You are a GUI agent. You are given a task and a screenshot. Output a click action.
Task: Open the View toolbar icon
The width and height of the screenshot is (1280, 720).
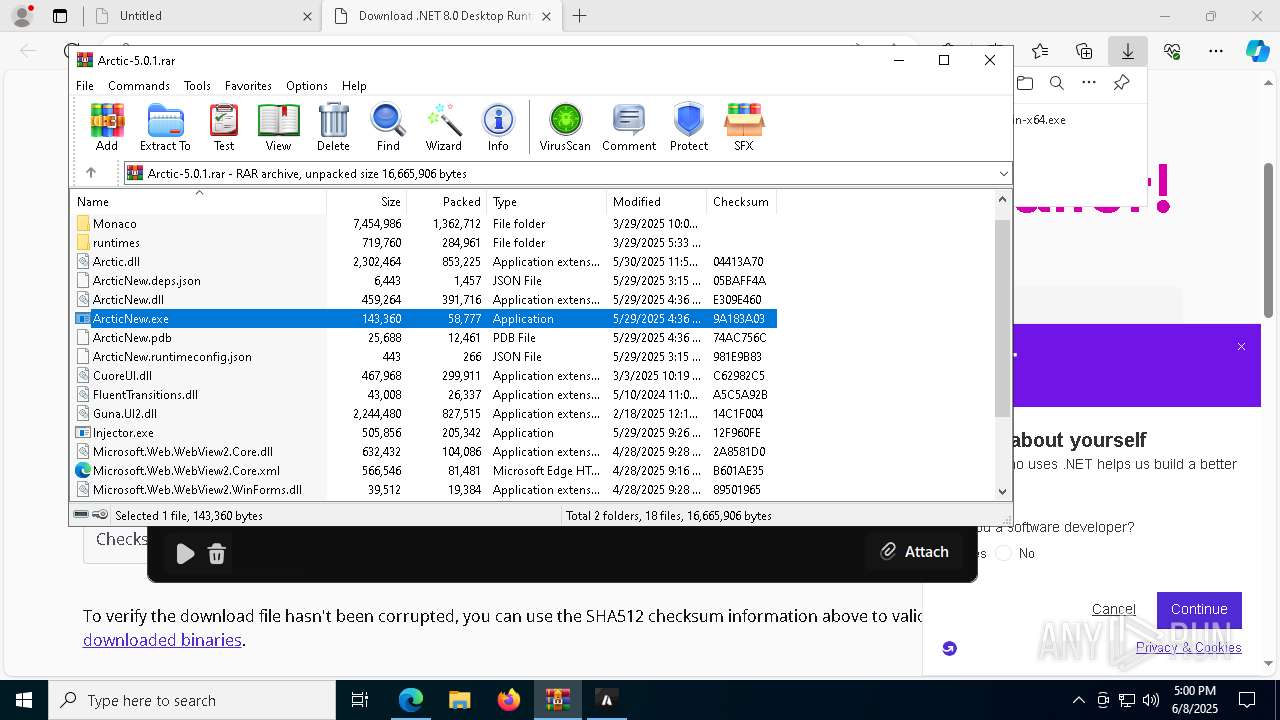pos(278,127)
